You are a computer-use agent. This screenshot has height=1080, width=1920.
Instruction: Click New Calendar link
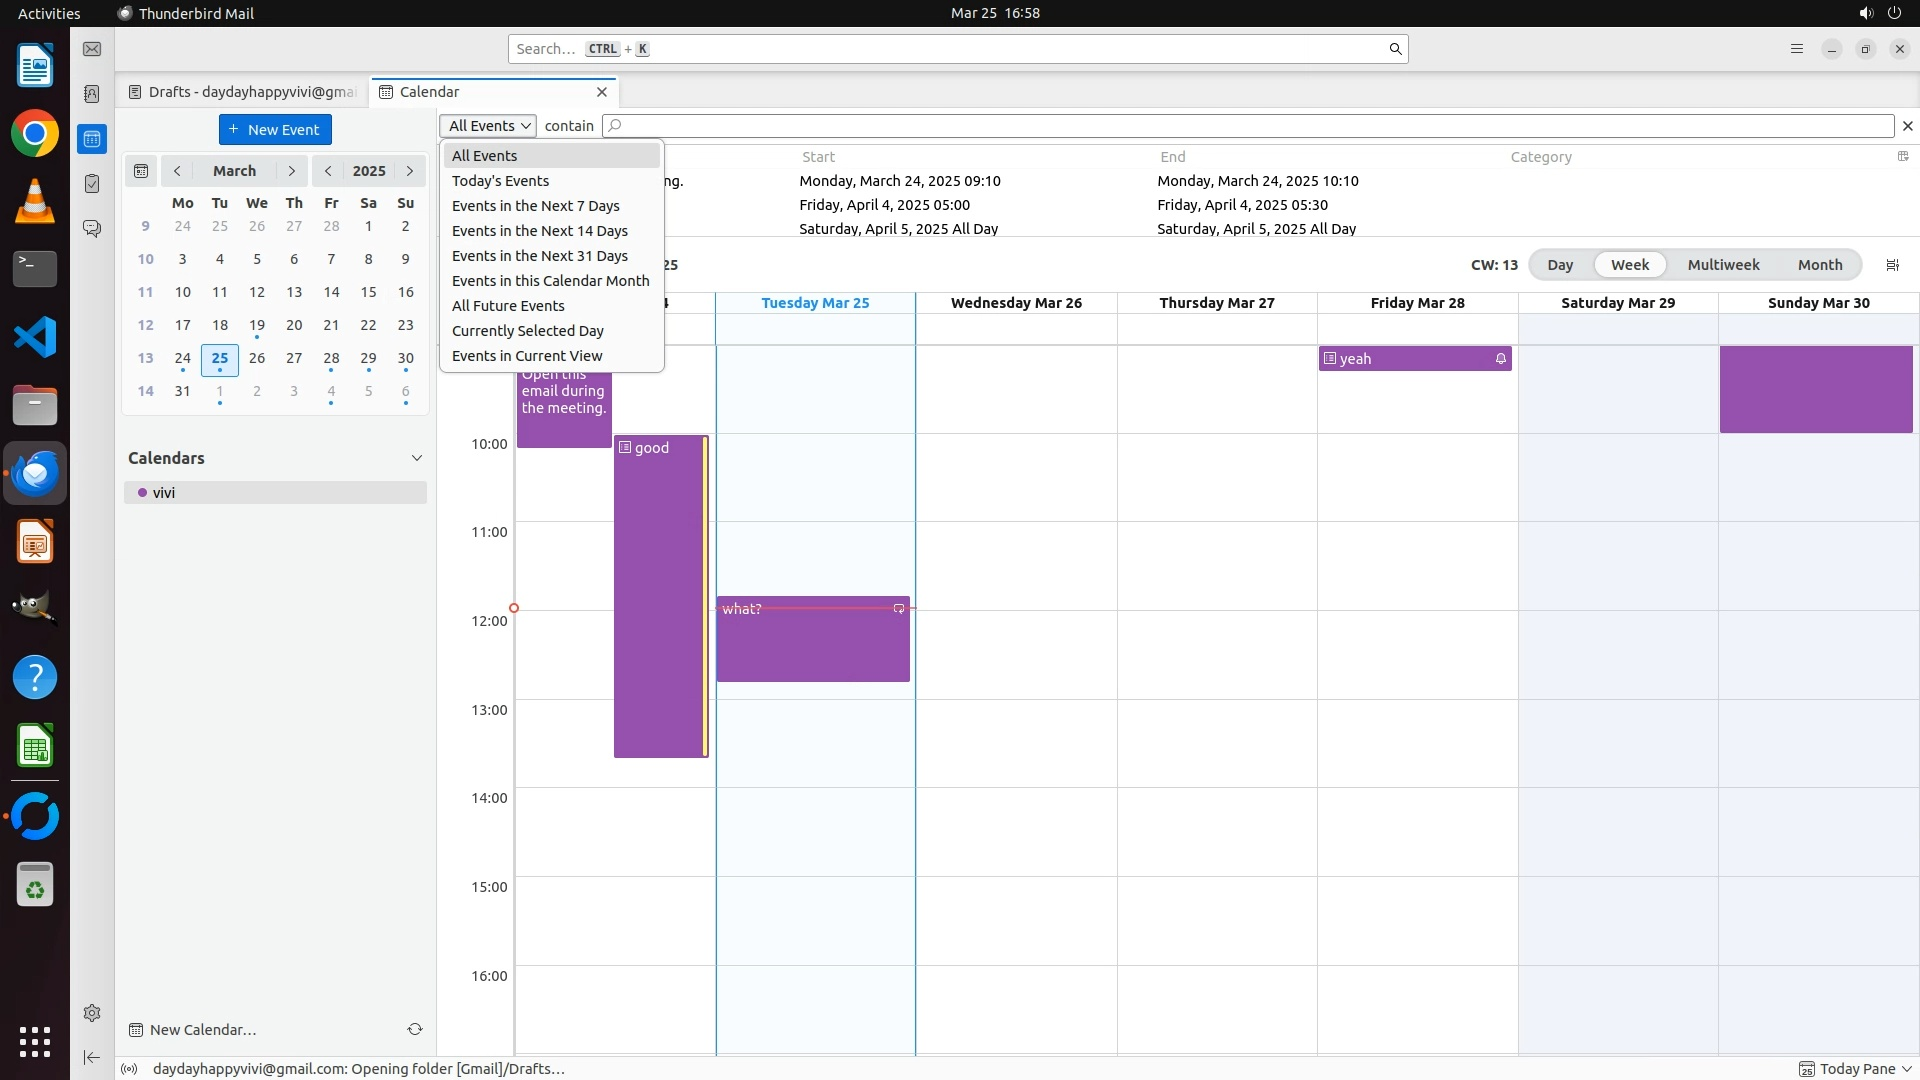(202, 1030)
